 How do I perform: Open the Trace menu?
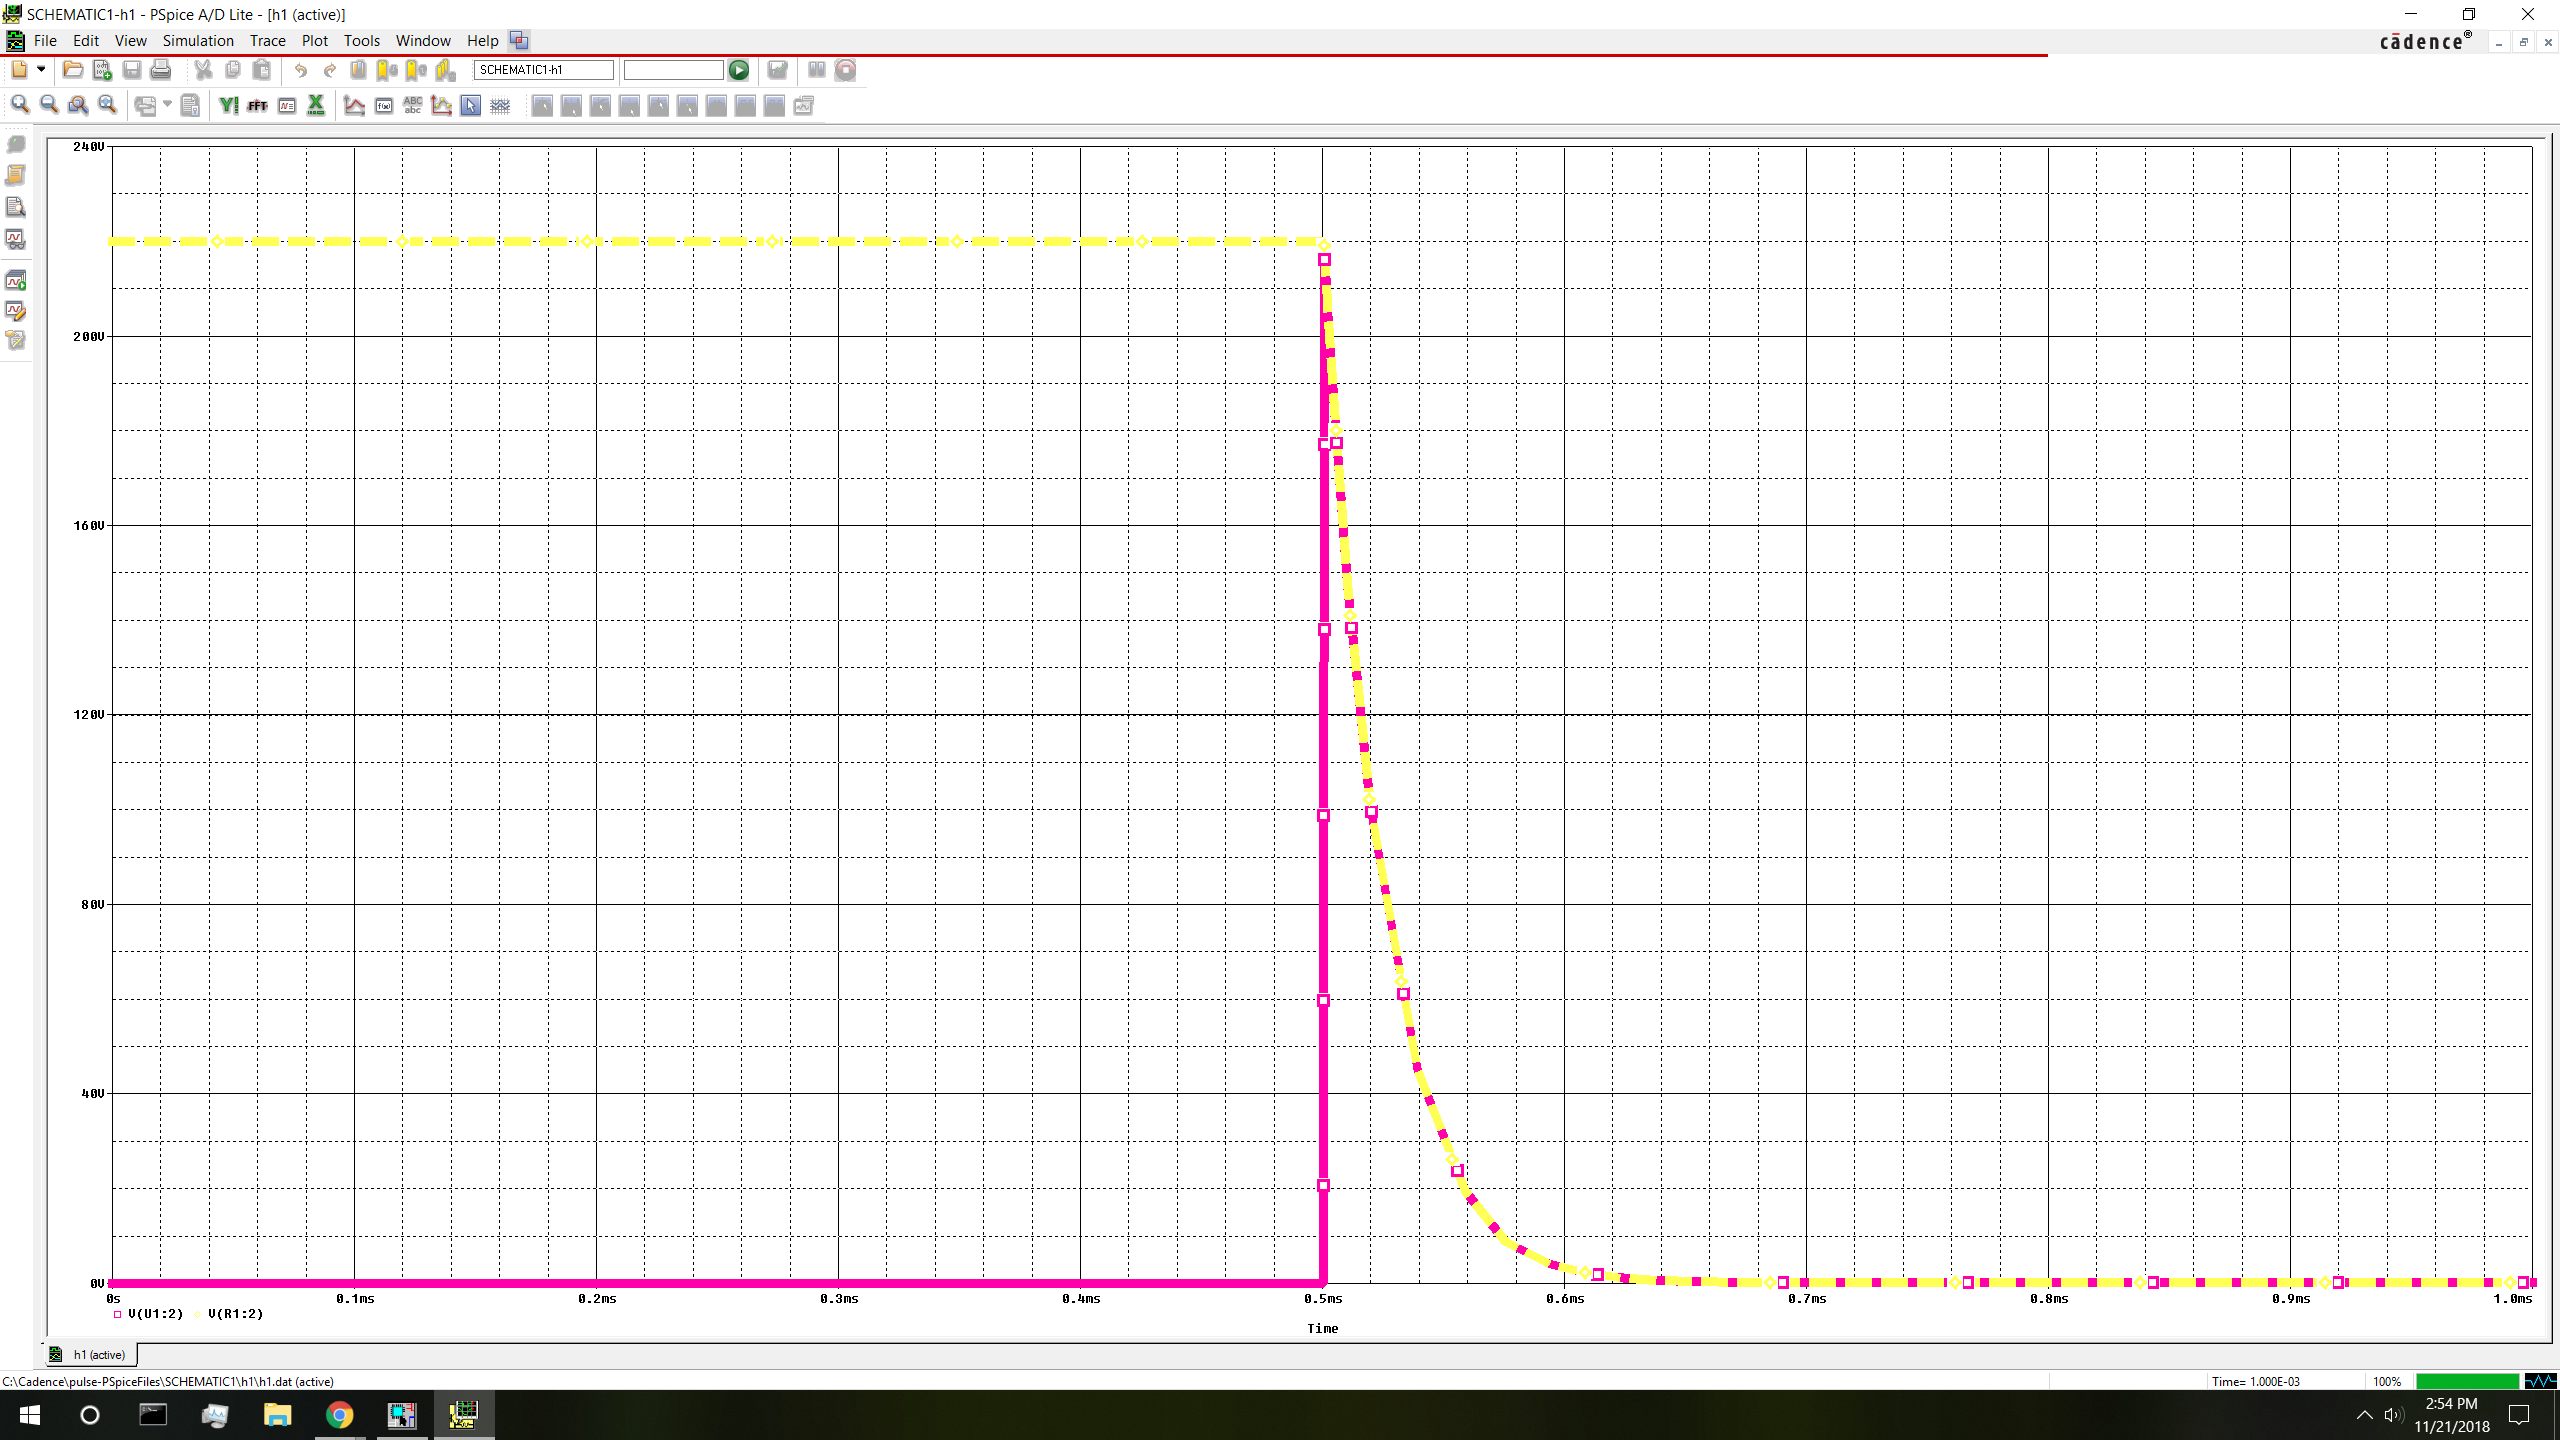(x=267, y=41)
